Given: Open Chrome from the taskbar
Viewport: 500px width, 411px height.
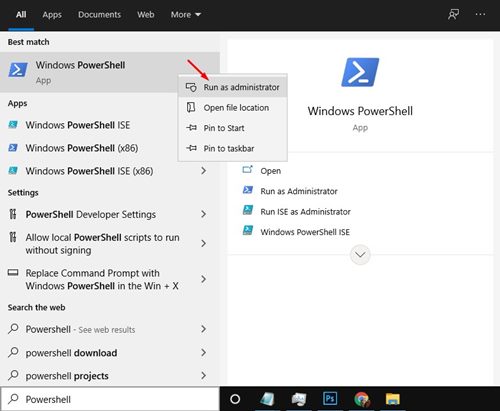Looking at the screenshot, I should 362,399.
